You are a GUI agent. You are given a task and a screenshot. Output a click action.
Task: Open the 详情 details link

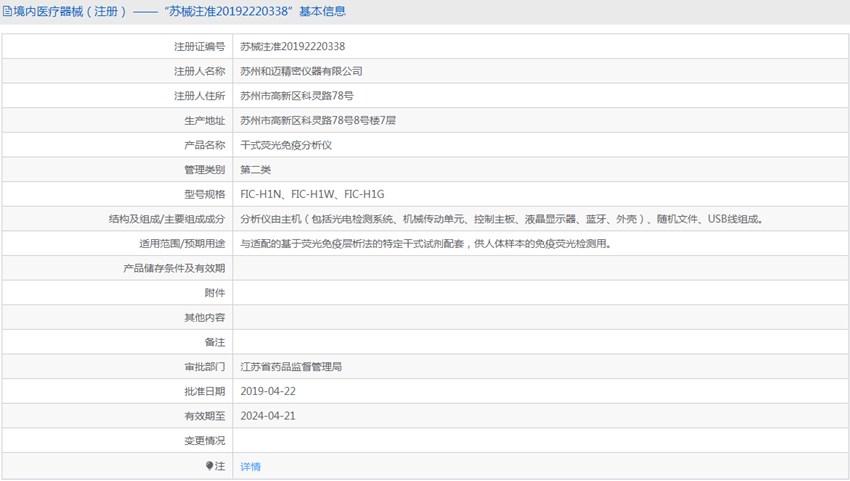pyautogui.click(x=250, y=466)
